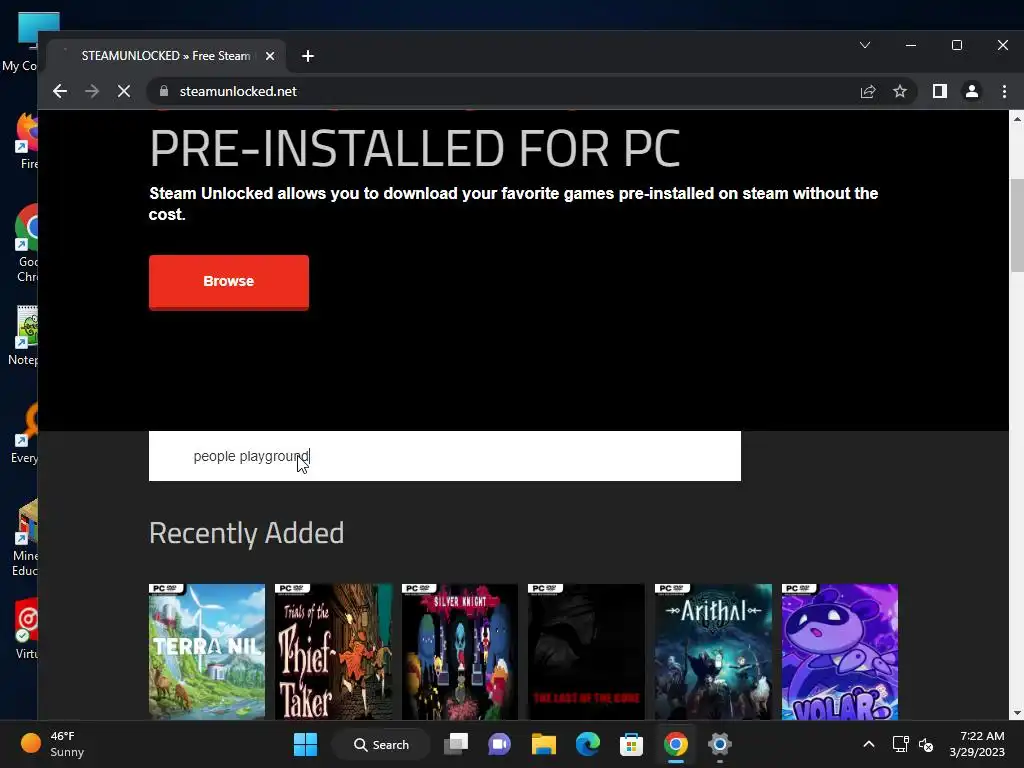Show hidden system tray icons
This screenshot has height=768, width=1024.
point(869,744)
